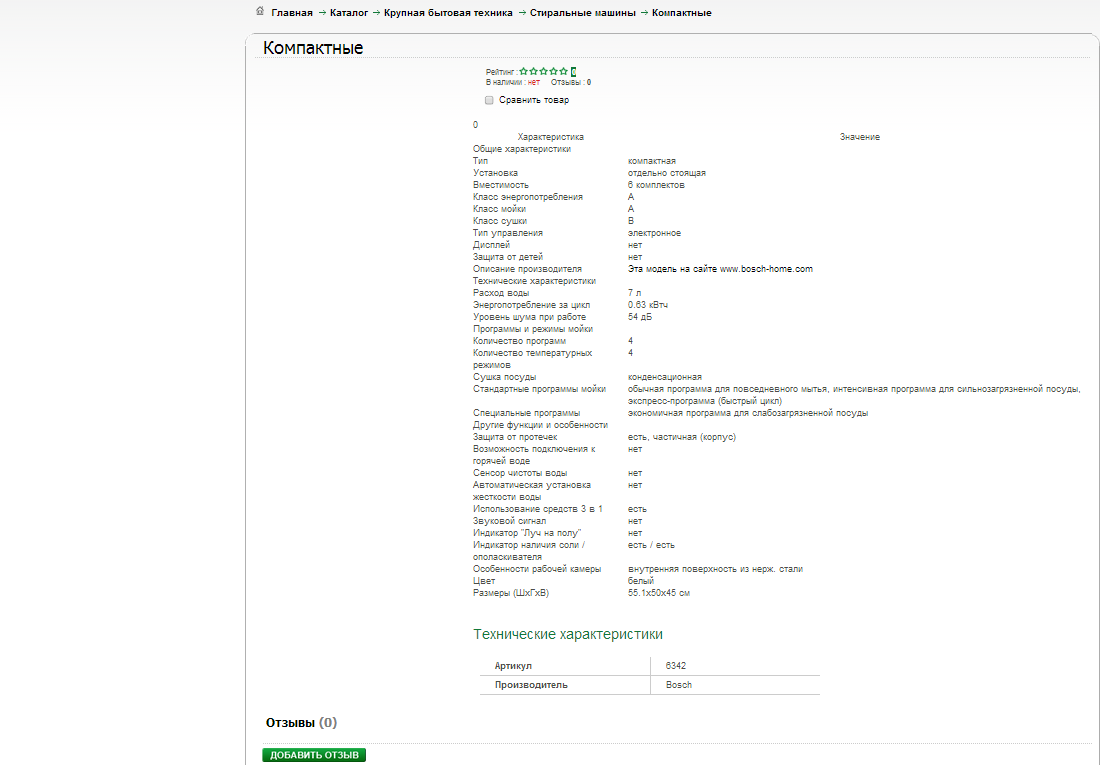
Task: Select the second rating star
Action: click(x=533, y=72)
